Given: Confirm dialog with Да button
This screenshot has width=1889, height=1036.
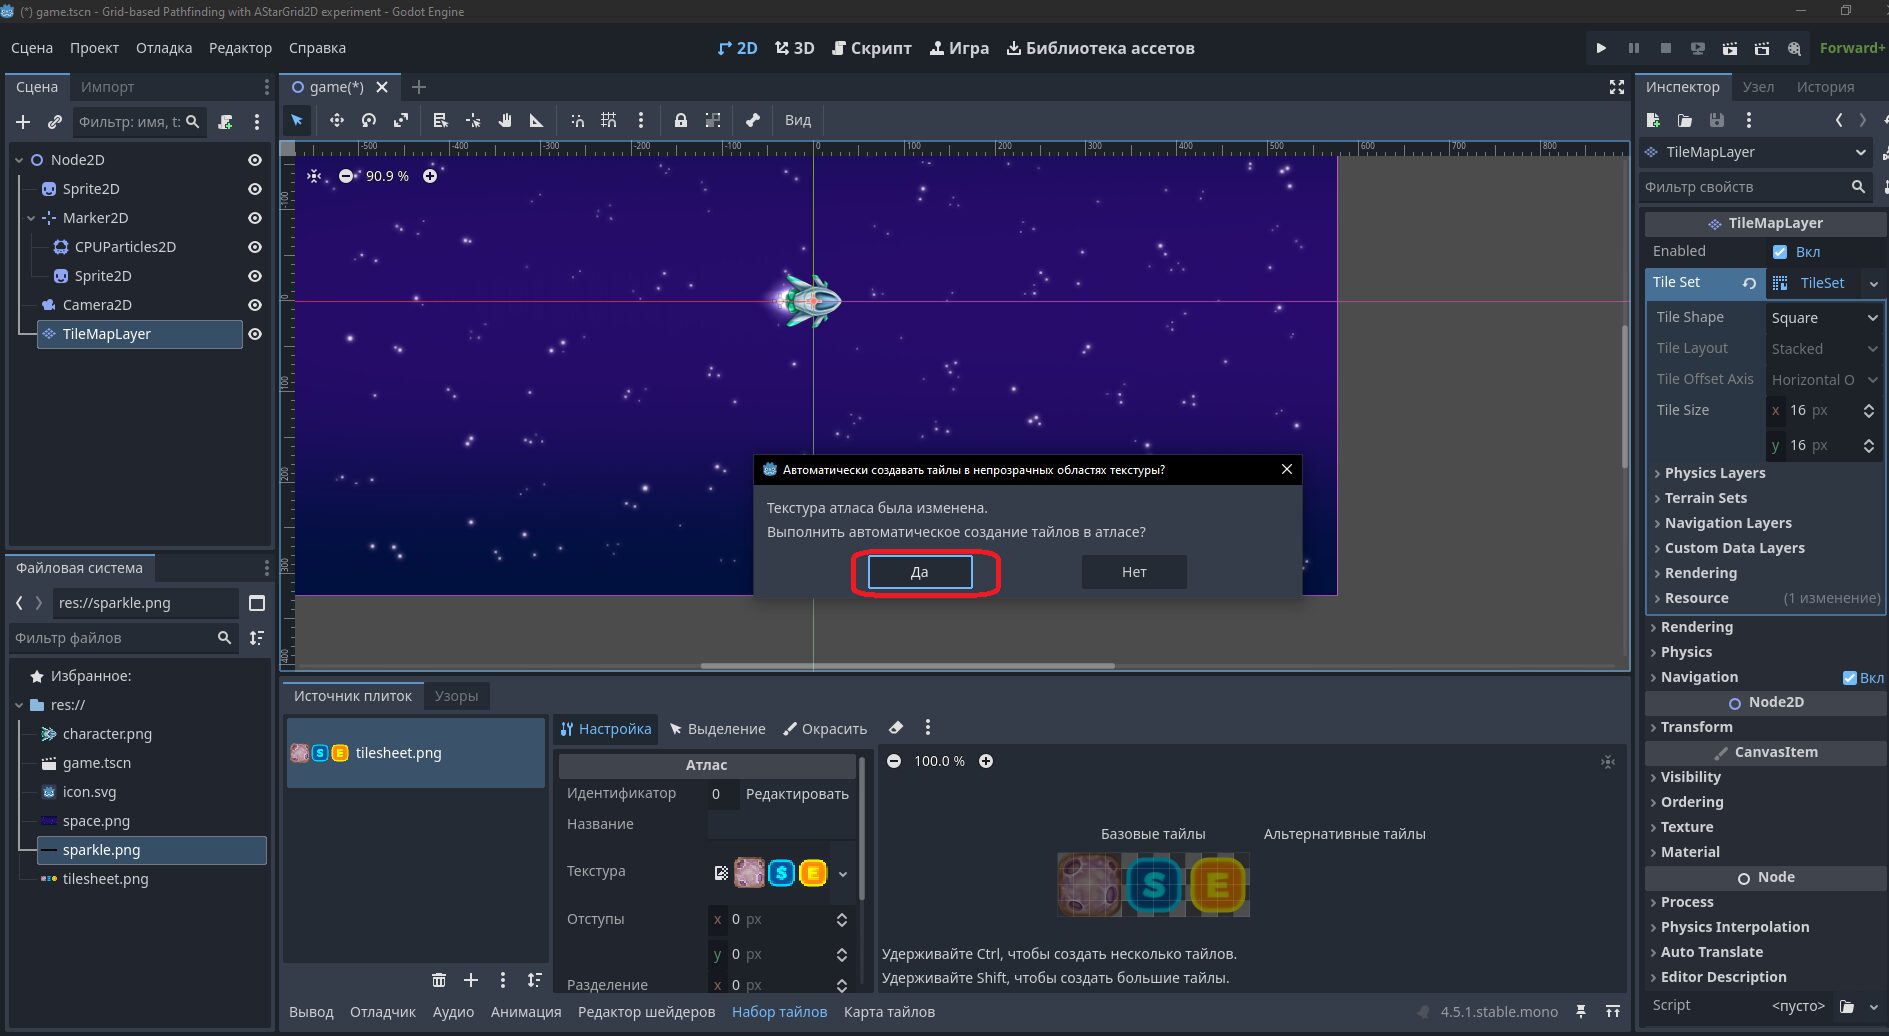Looking at the screenshot, I should point(919,572).
